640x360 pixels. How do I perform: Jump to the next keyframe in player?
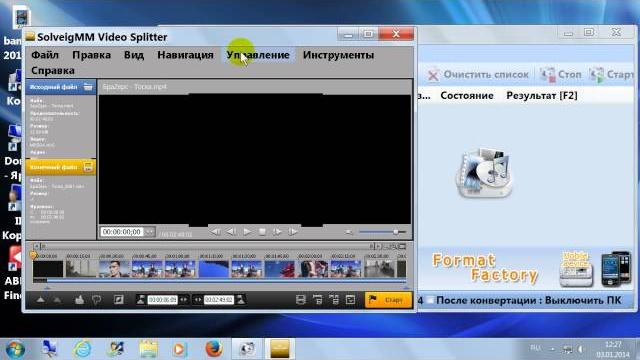coord(293,231)
